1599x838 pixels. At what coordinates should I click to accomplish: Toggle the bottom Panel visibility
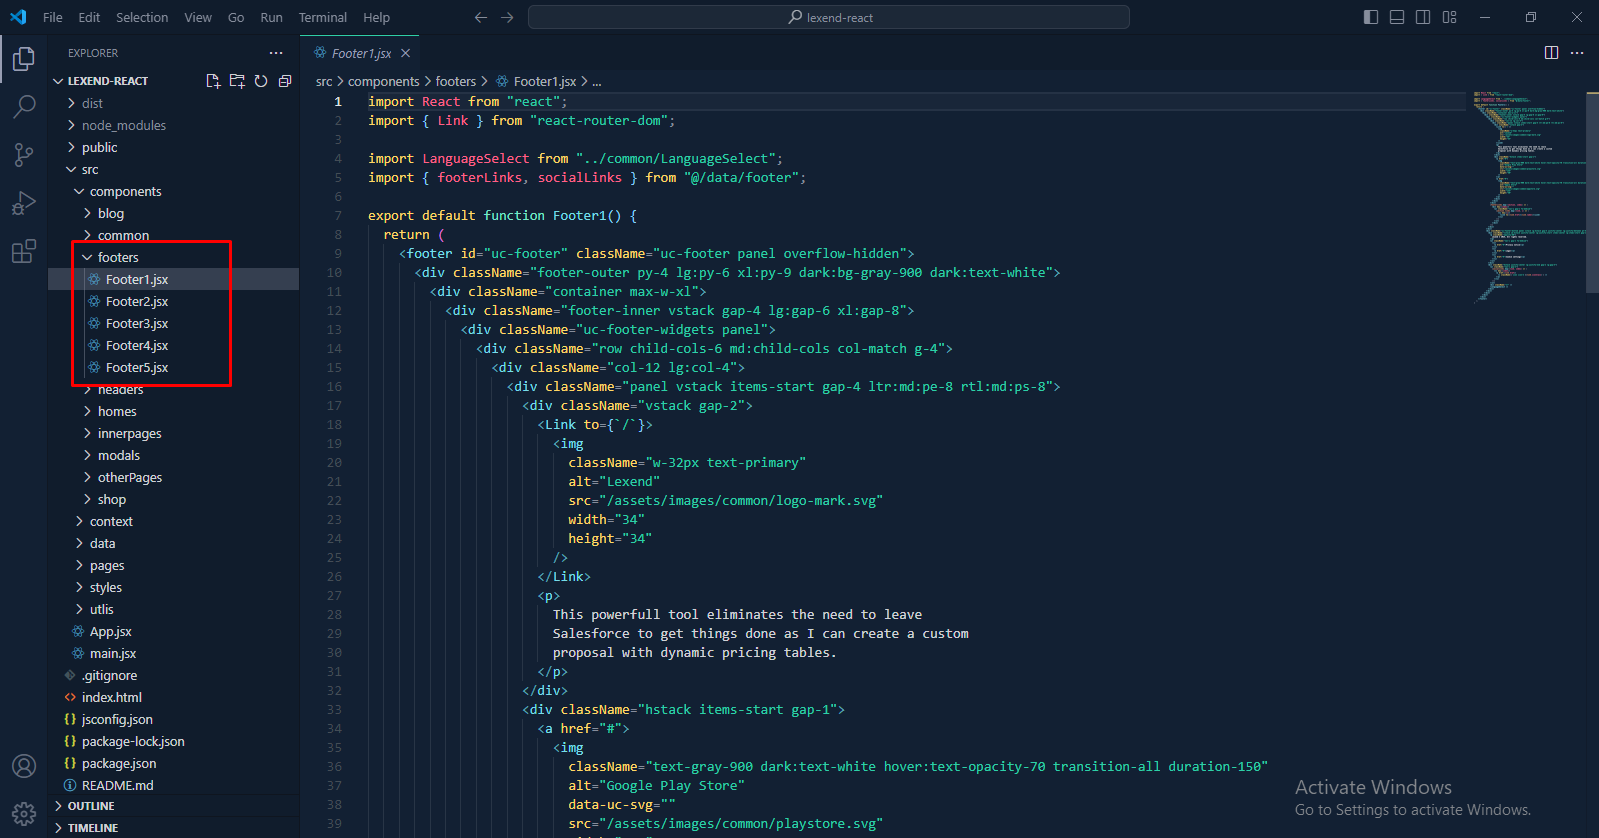tap(1397, 17)
